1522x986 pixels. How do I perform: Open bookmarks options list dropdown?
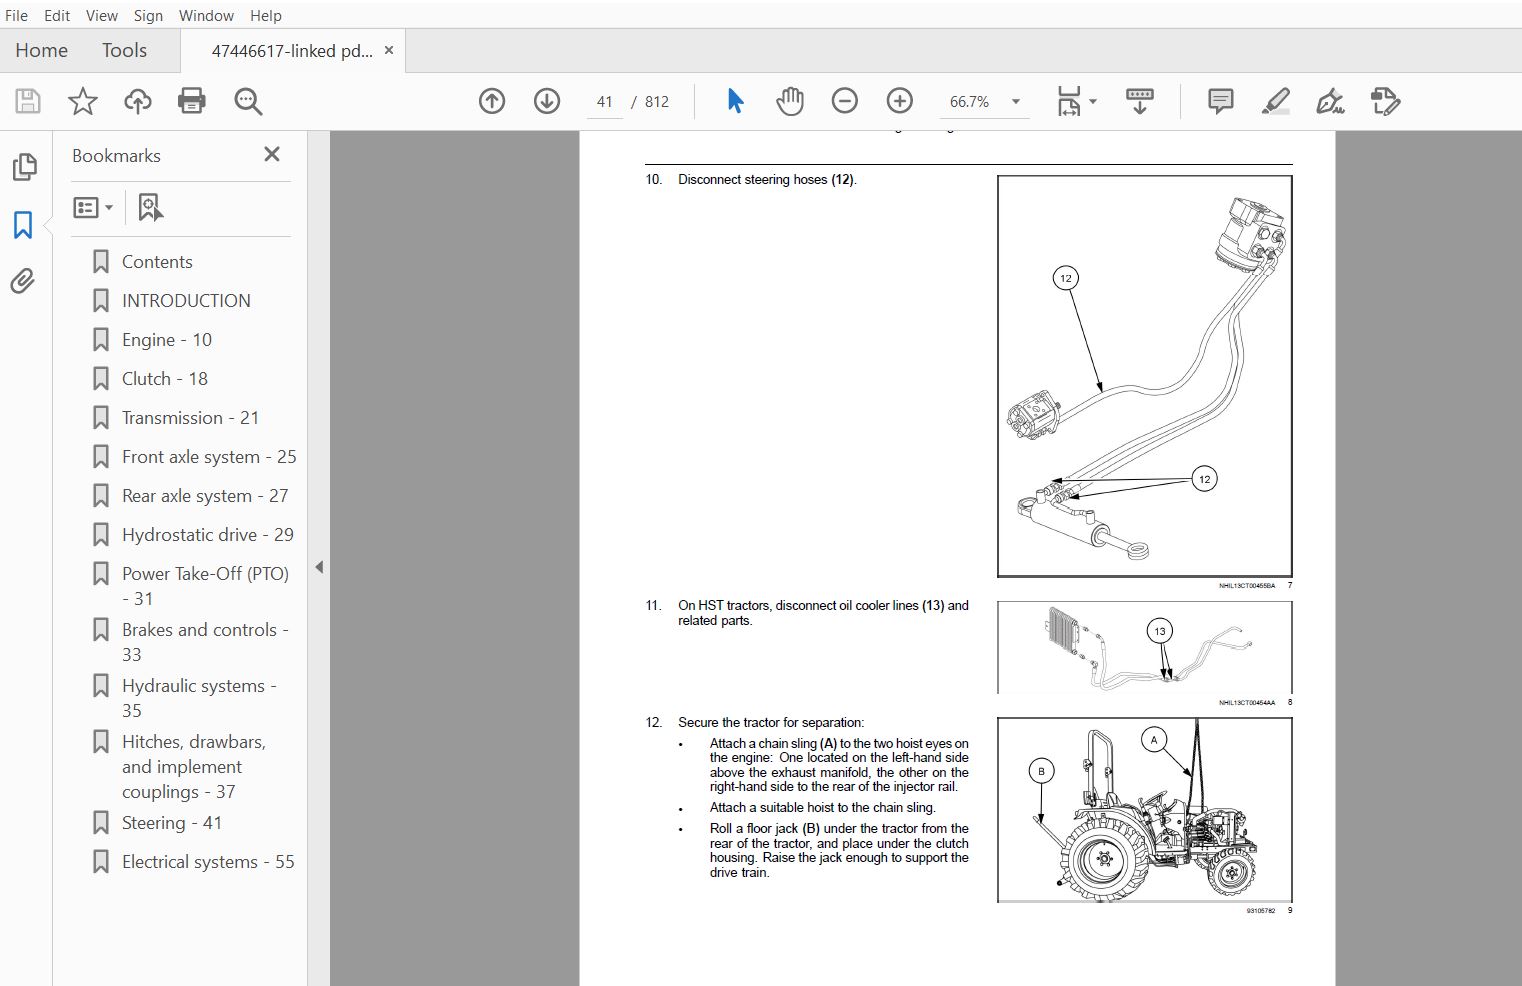pyautogui.click(x=93, y=208)
